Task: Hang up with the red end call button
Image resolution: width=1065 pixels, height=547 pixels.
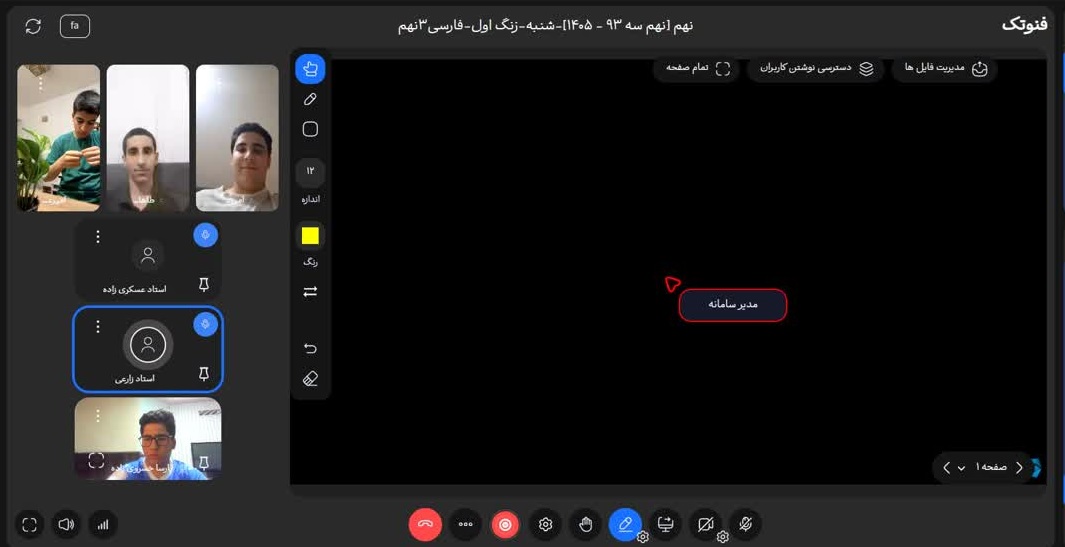Action: [425, 525]
